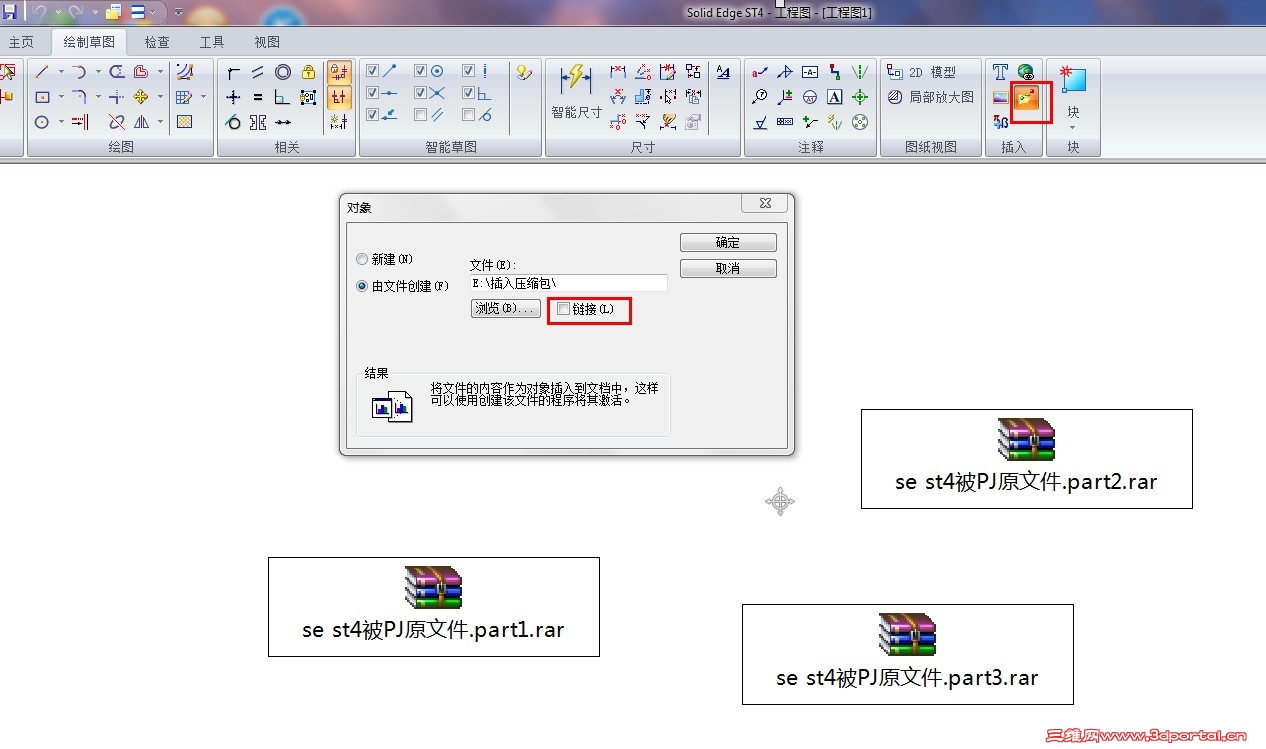This screenshot has height=749, width=1266.
Task: Click the Insert Object icon
Action: [x=1027, y=98]
